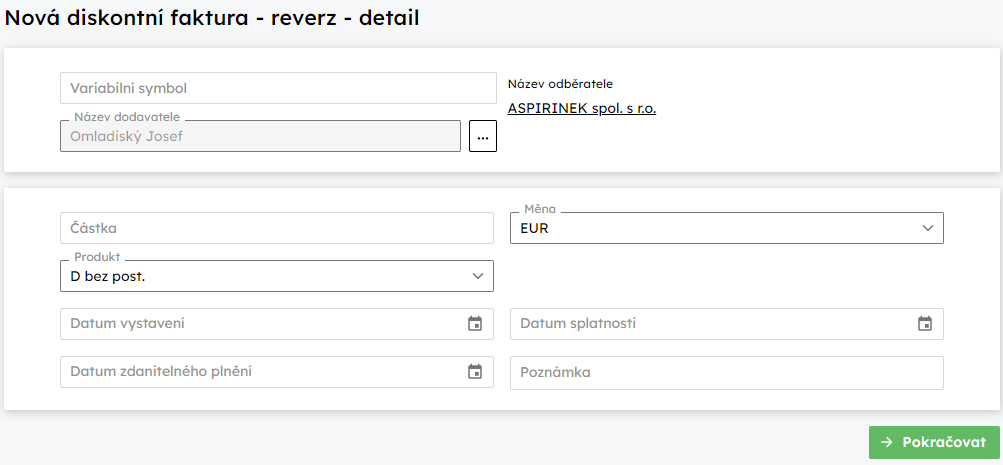This screenshot has height=465, width=1003.
Task: Click into the Poznámka note field
Action: point(727,373)
